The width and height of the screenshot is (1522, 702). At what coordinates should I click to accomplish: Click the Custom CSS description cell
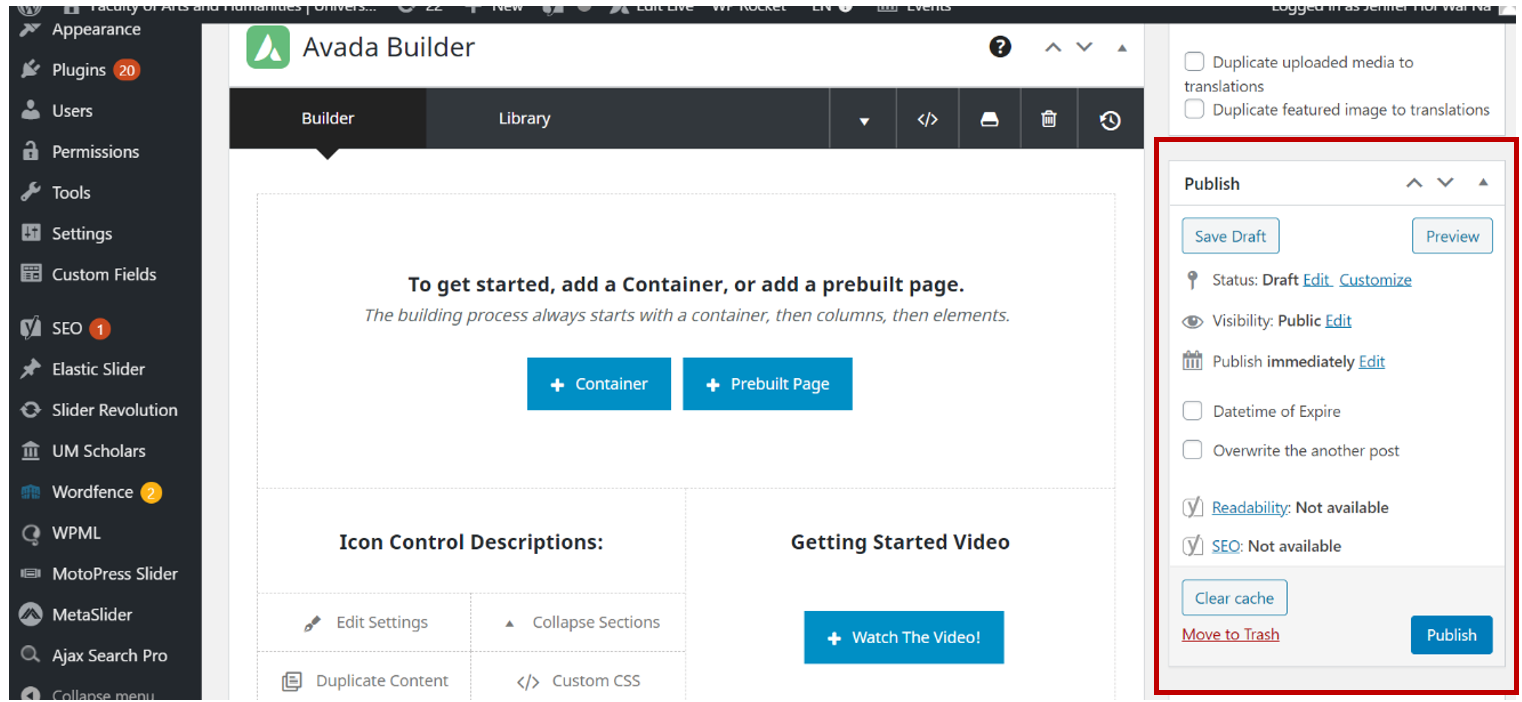click(579, 681)
